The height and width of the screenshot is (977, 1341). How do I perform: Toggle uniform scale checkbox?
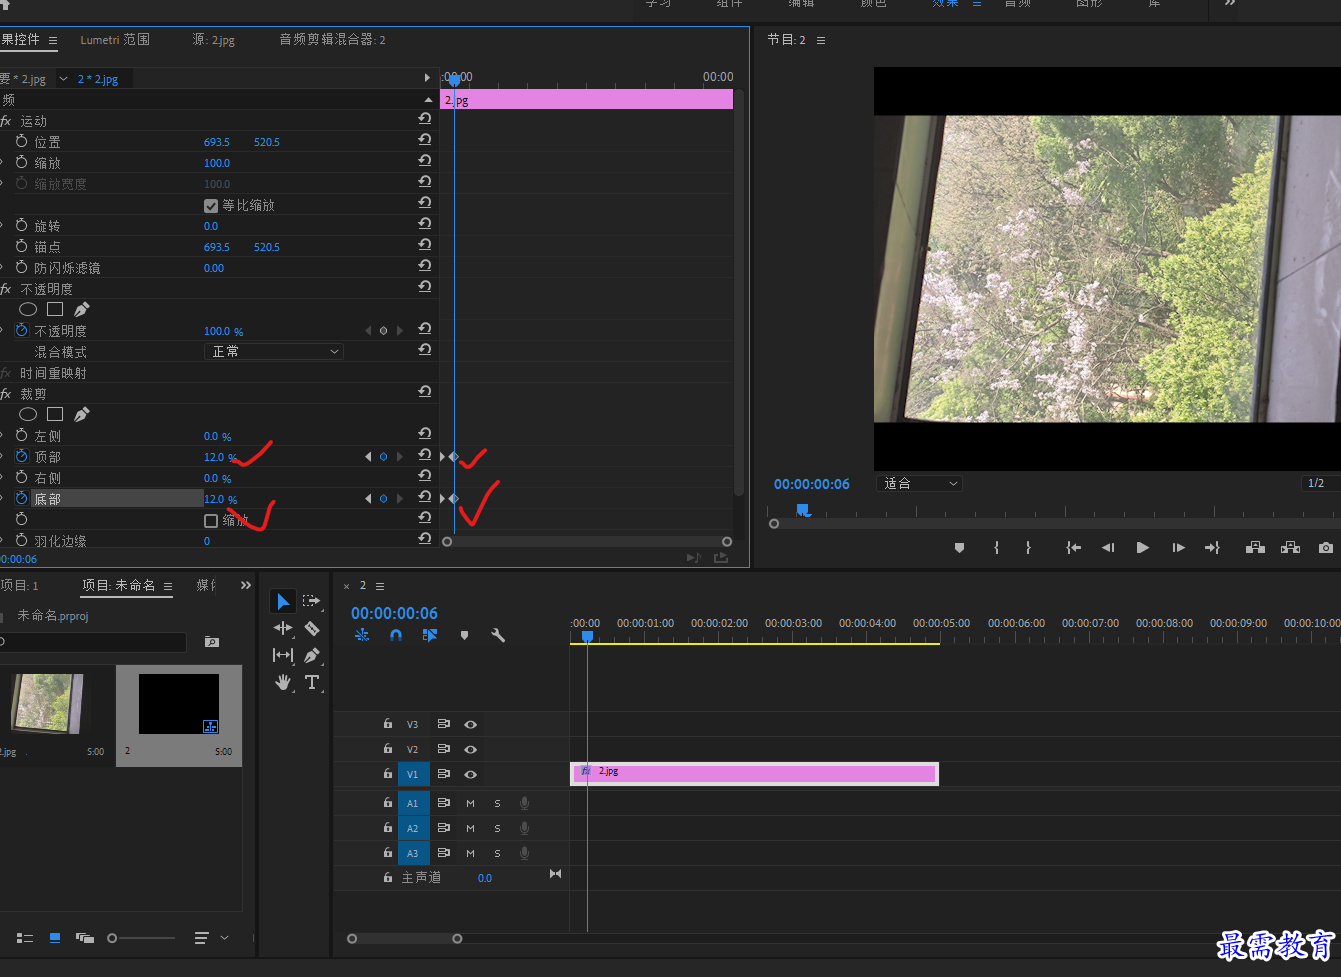211,205
